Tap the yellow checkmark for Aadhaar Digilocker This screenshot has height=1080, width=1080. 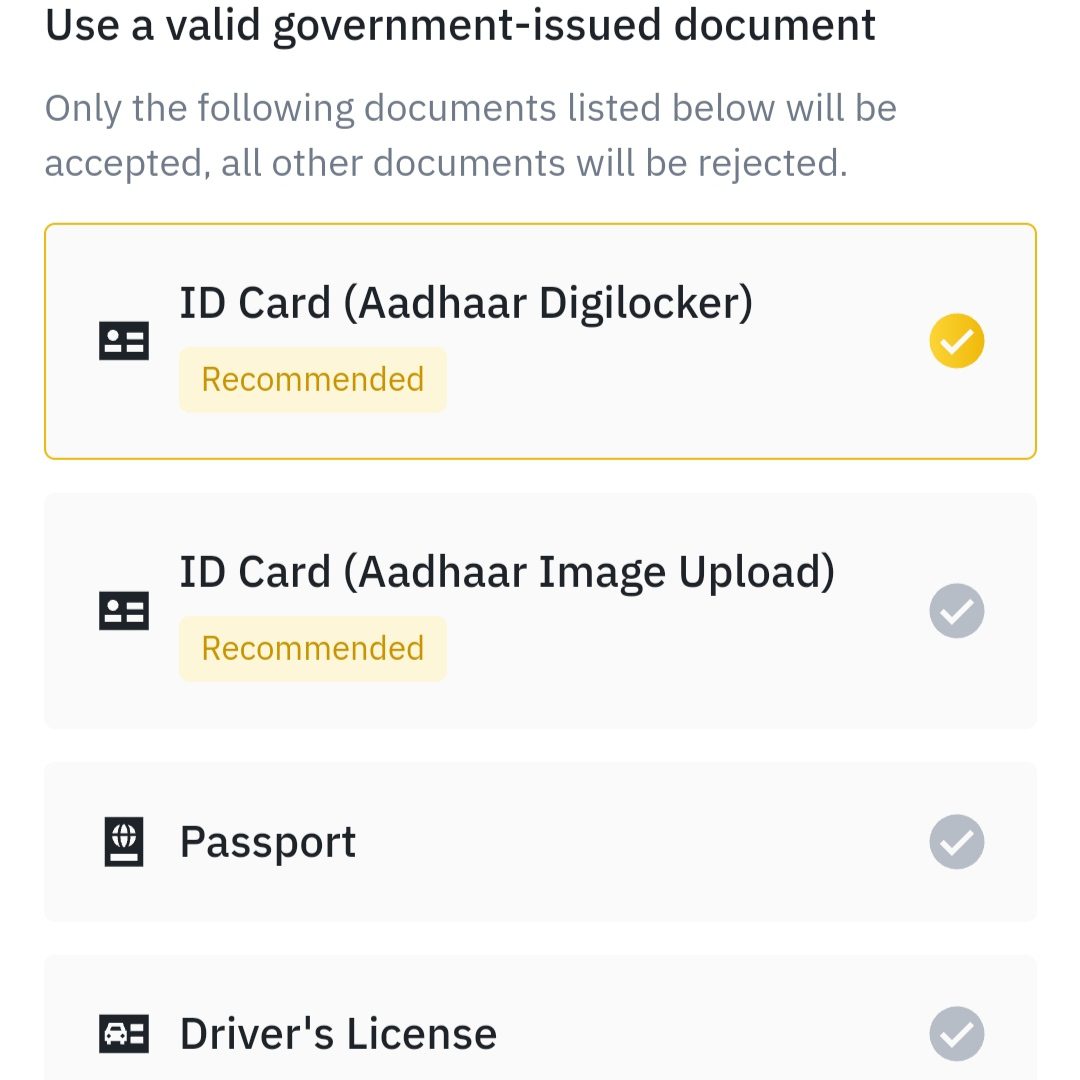[x=957, y=341]
